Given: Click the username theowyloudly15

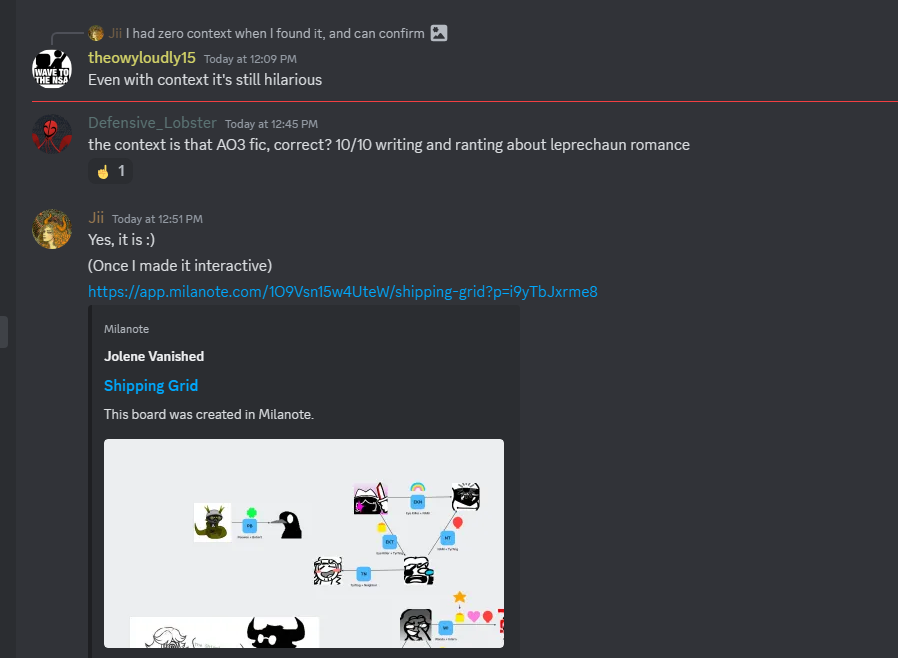Looking at the screenshot, I should coord(142,58).
